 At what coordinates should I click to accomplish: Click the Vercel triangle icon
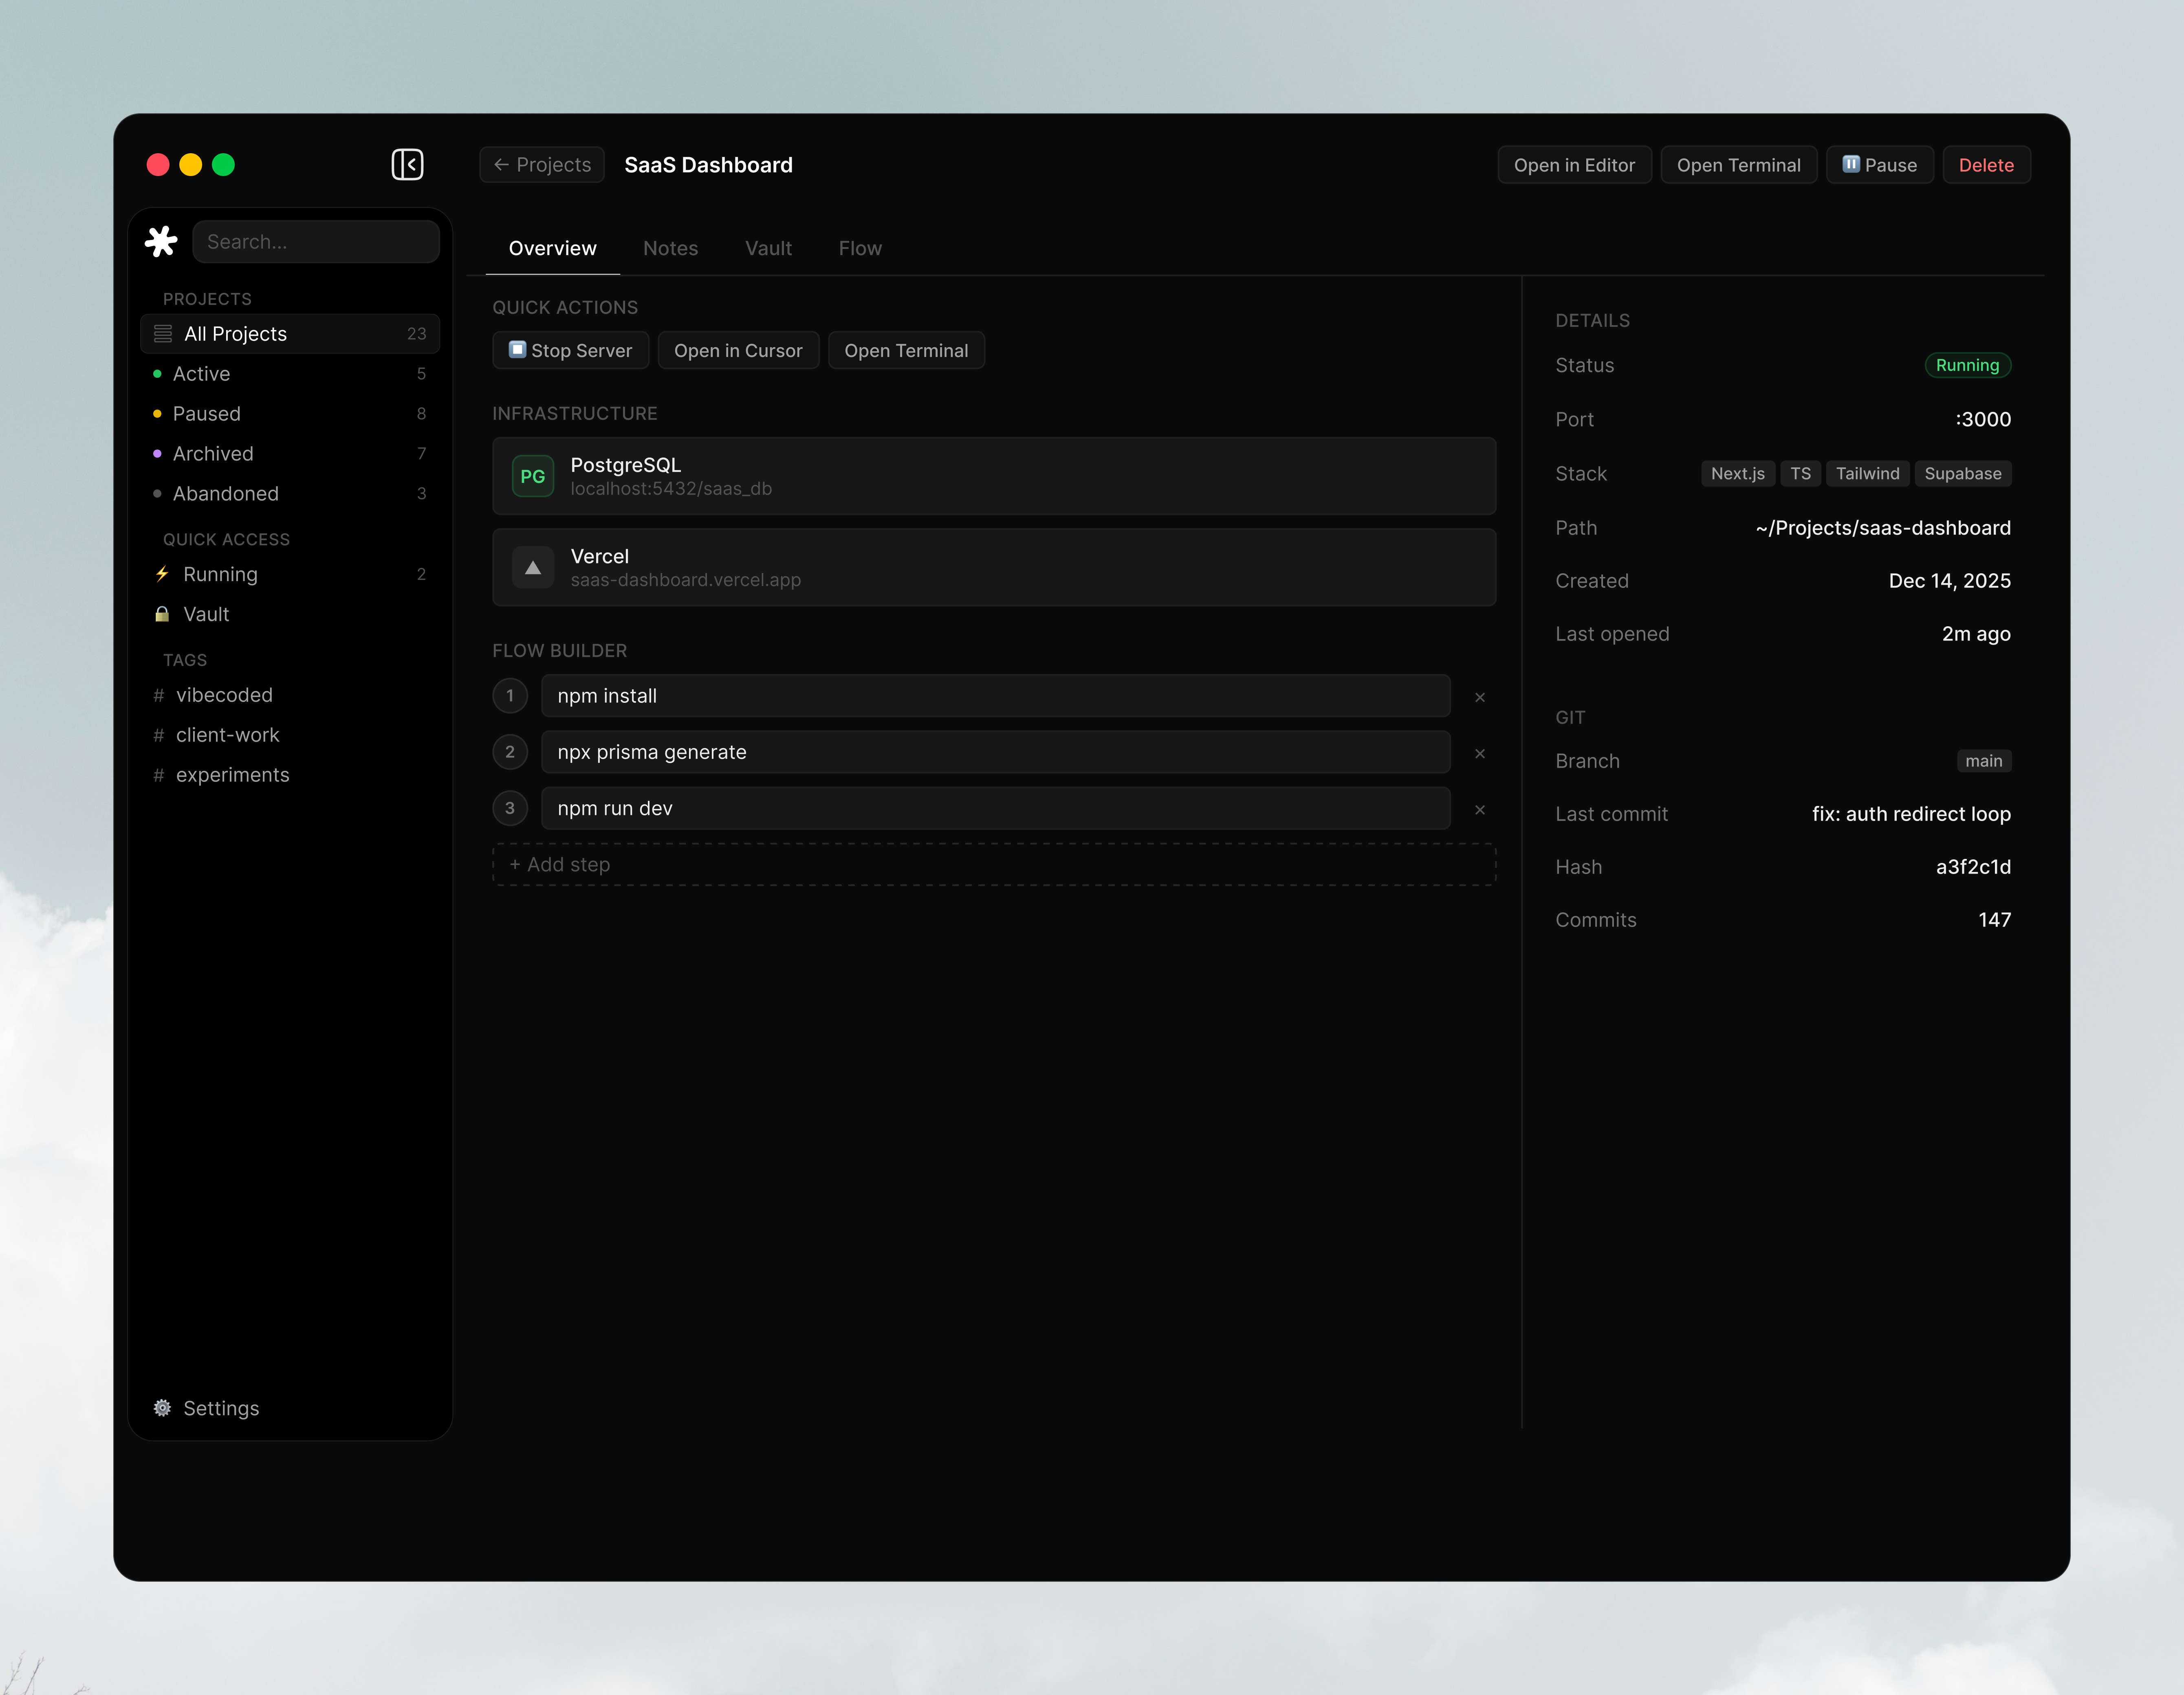(x=533, y=567)
